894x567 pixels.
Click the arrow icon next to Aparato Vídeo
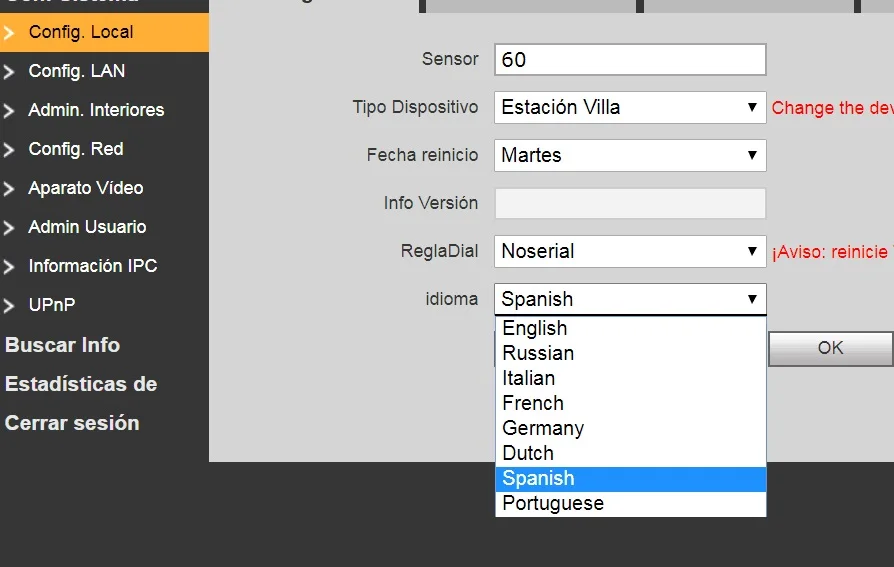click(9, 188)
